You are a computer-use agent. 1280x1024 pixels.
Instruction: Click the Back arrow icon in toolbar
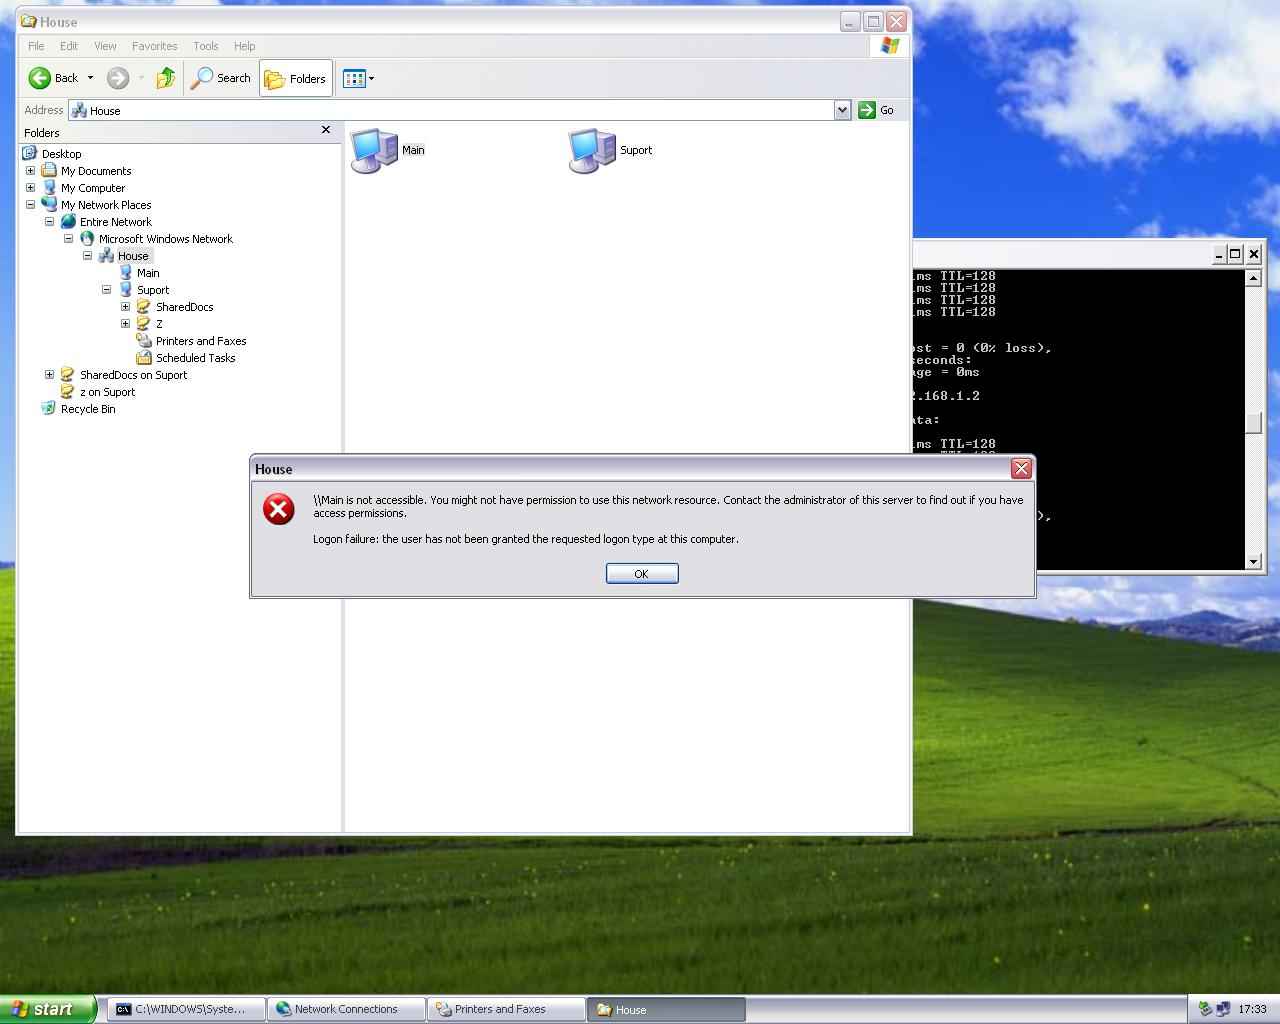click(x=40, y=78)
